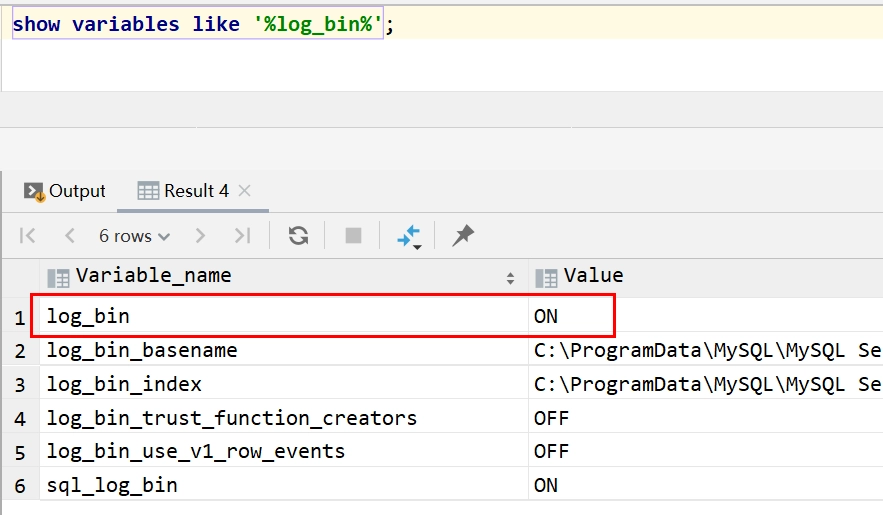Go to previous page of results
This screenshot has height=515, width=883.
click(70, 235)
